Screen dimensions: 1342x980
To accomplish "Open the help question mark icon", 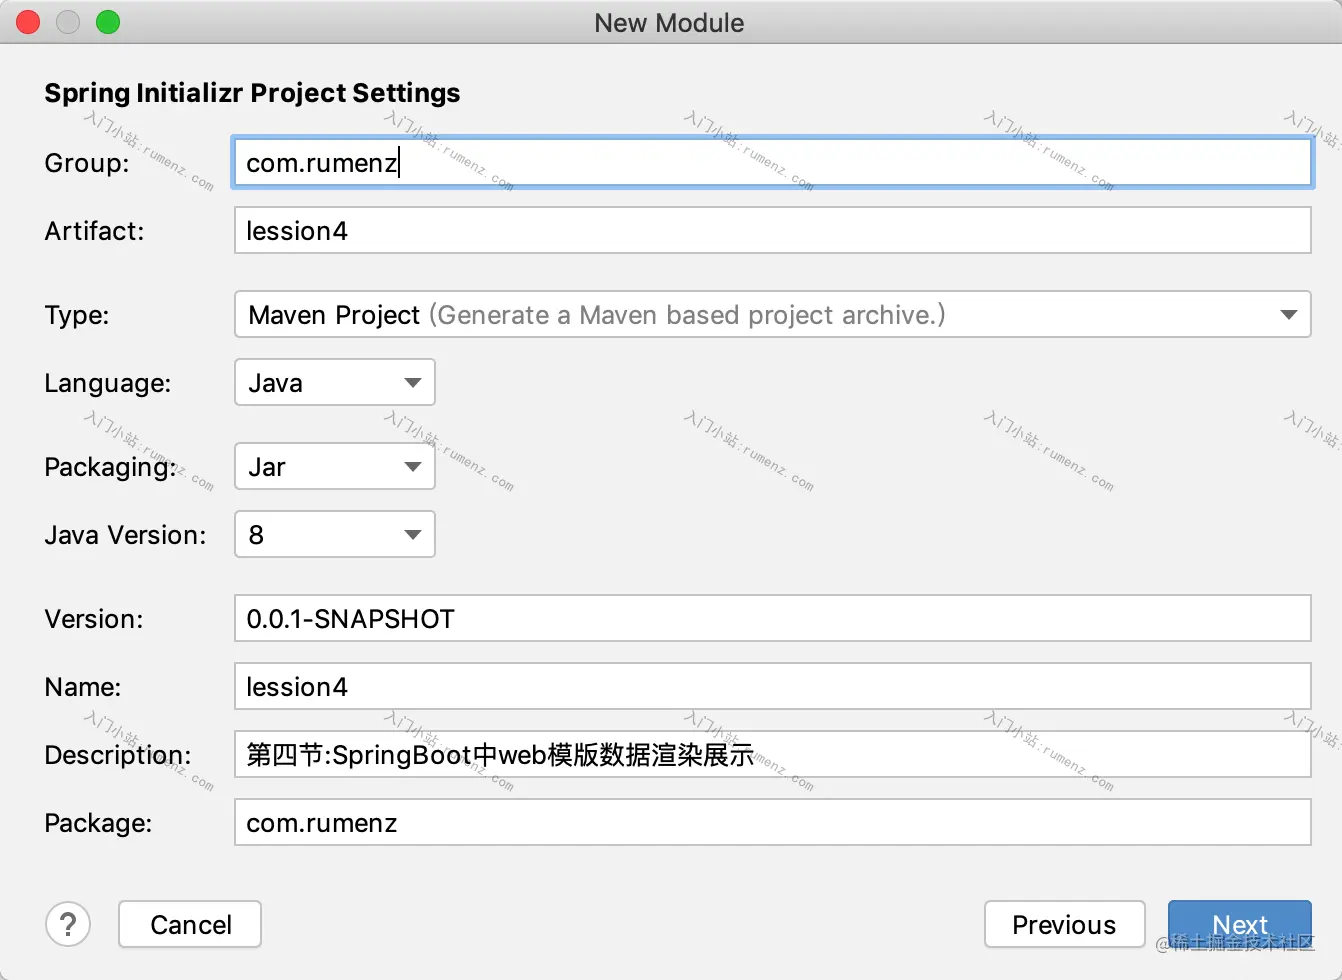I will pos(68,924).
